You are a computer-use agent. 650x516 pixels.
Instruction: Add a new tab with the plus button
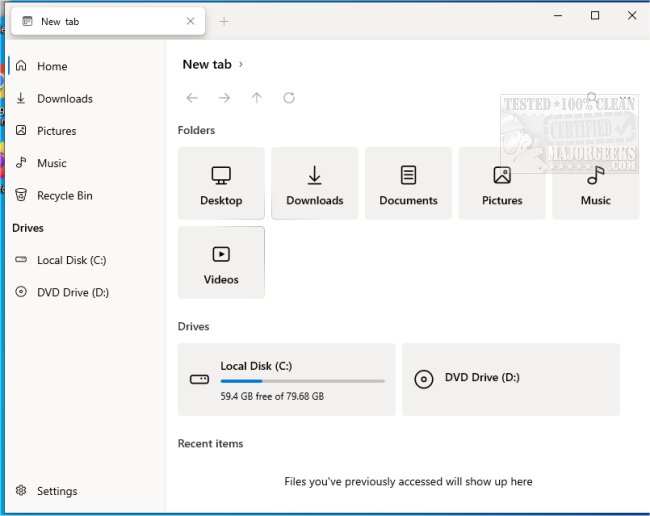(224, 21)
